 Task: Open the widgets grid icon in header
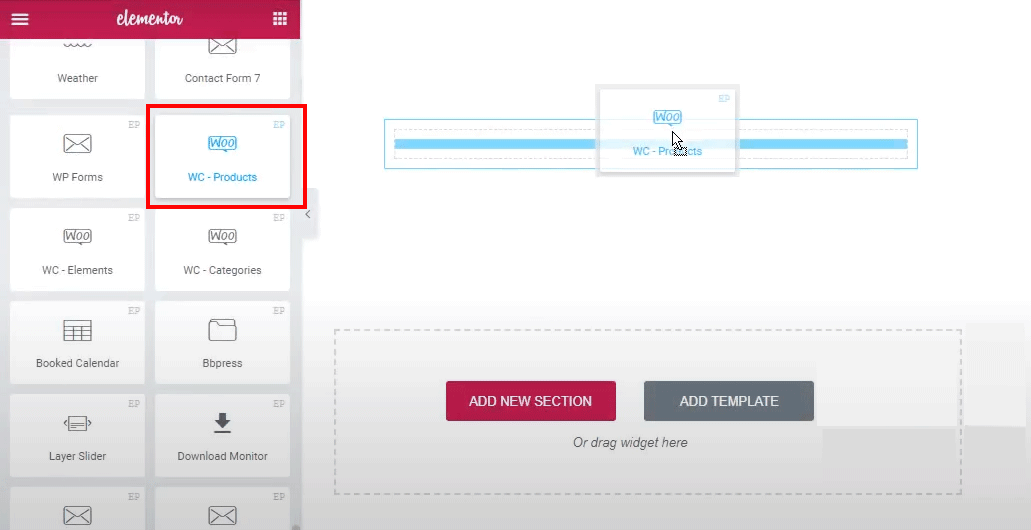(x=280, y=19)
